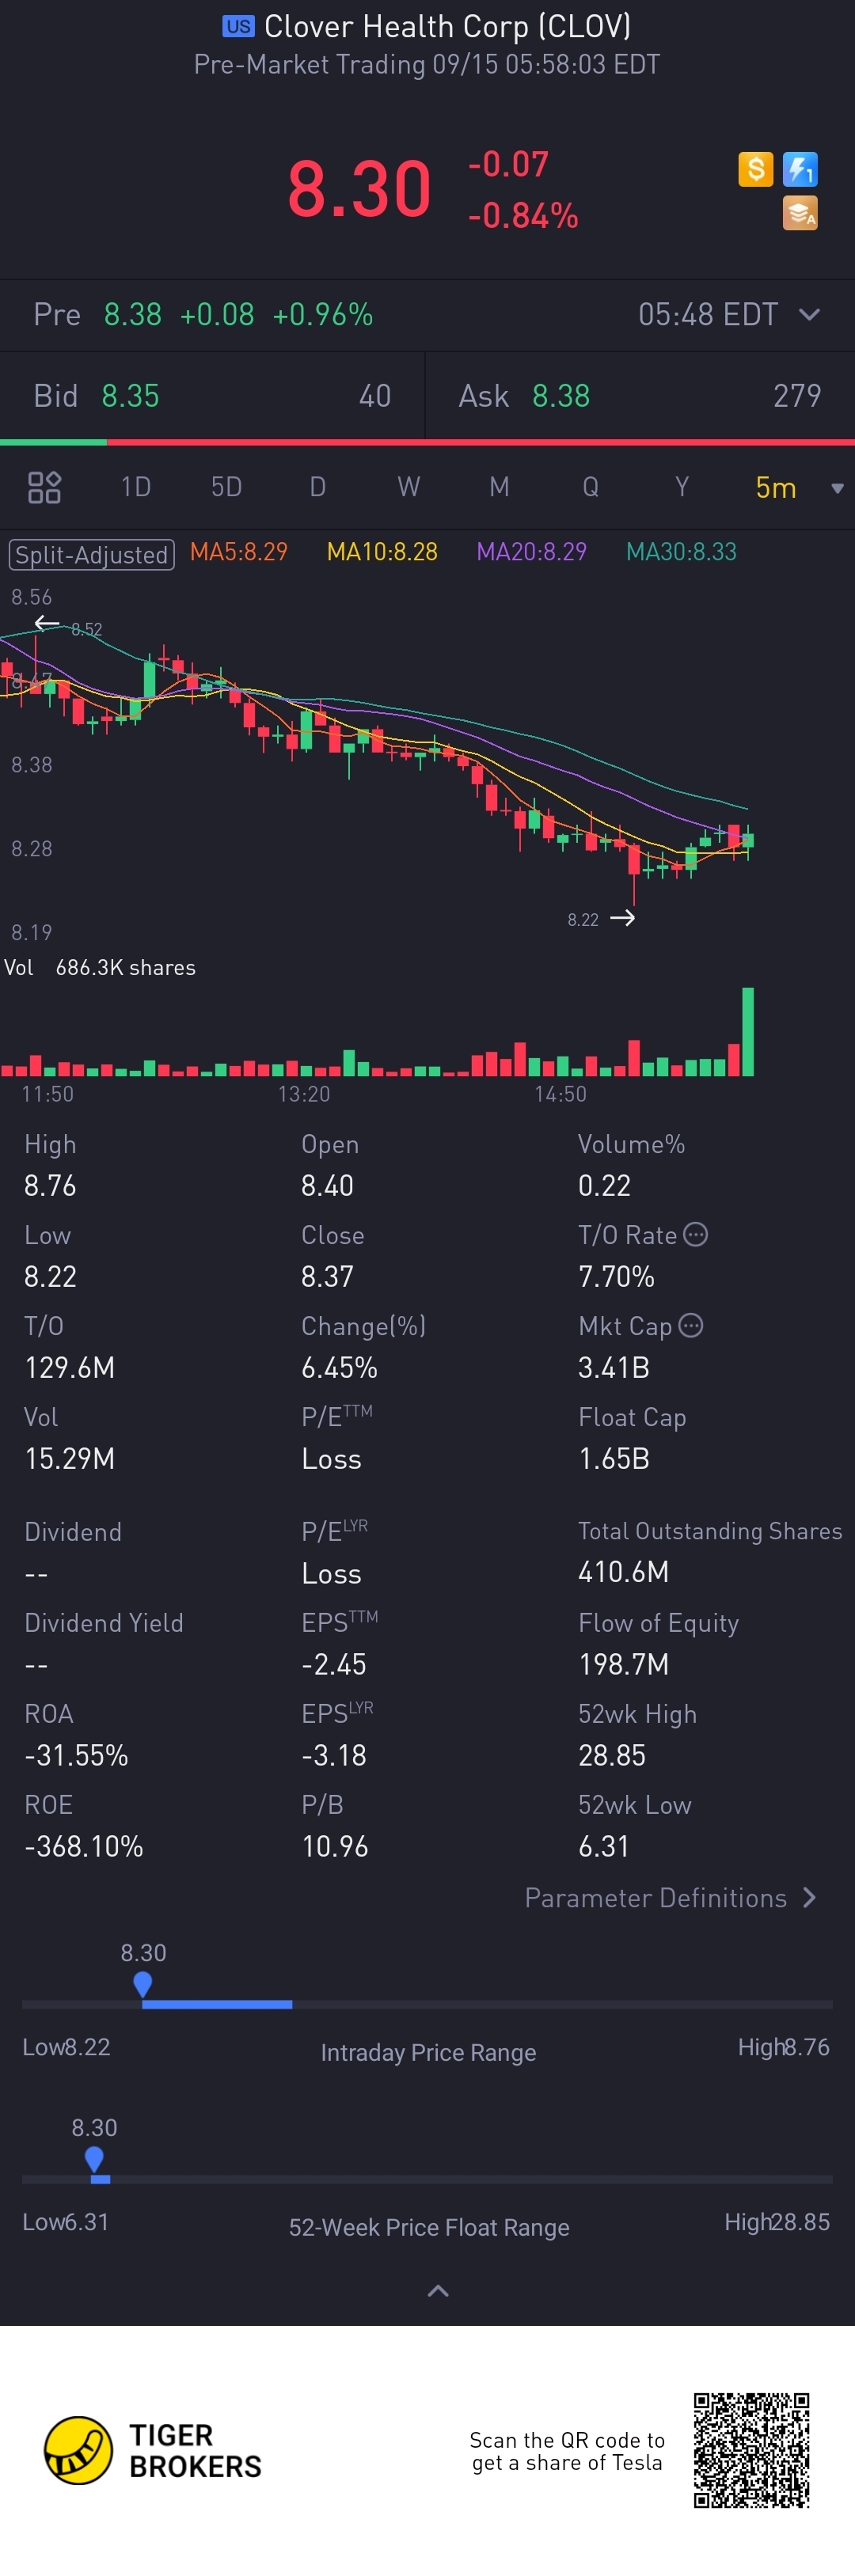The image size is (855, 2576).
Task: Open the chart layout grid icon
Action: (x=44, y=487)
